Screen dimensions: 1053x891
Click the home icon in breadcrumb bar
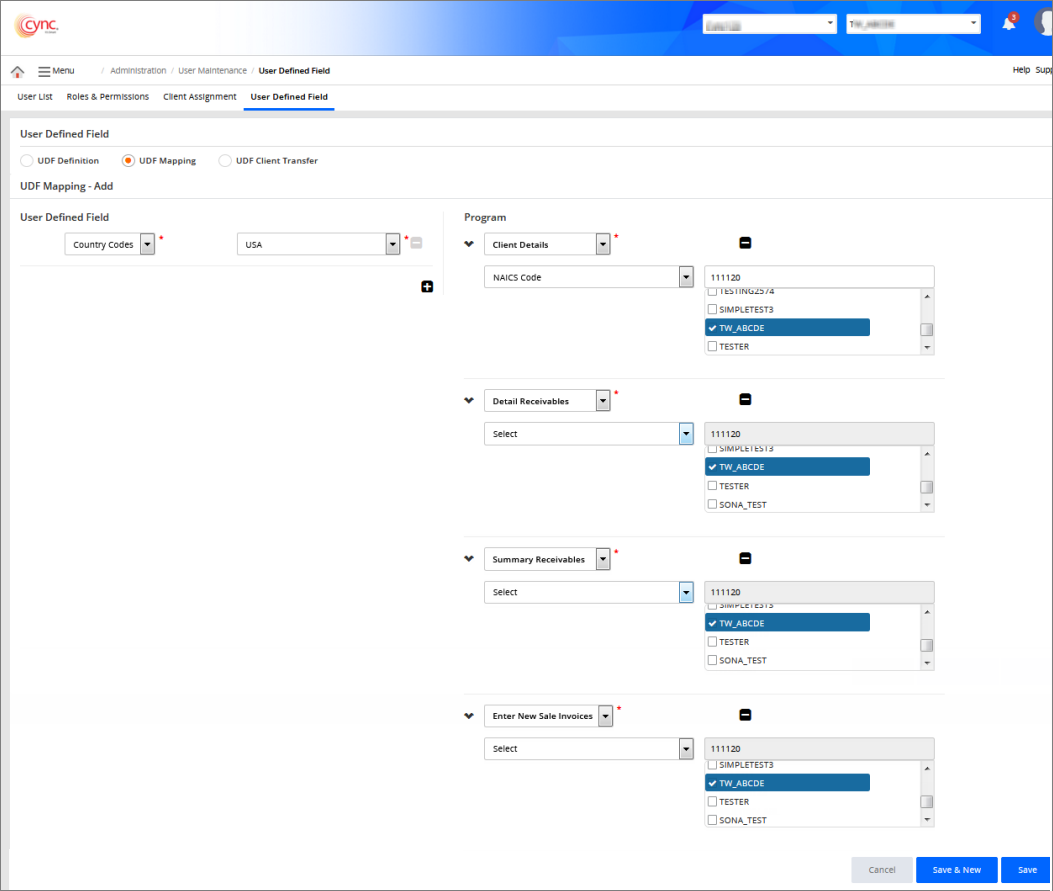17,71
